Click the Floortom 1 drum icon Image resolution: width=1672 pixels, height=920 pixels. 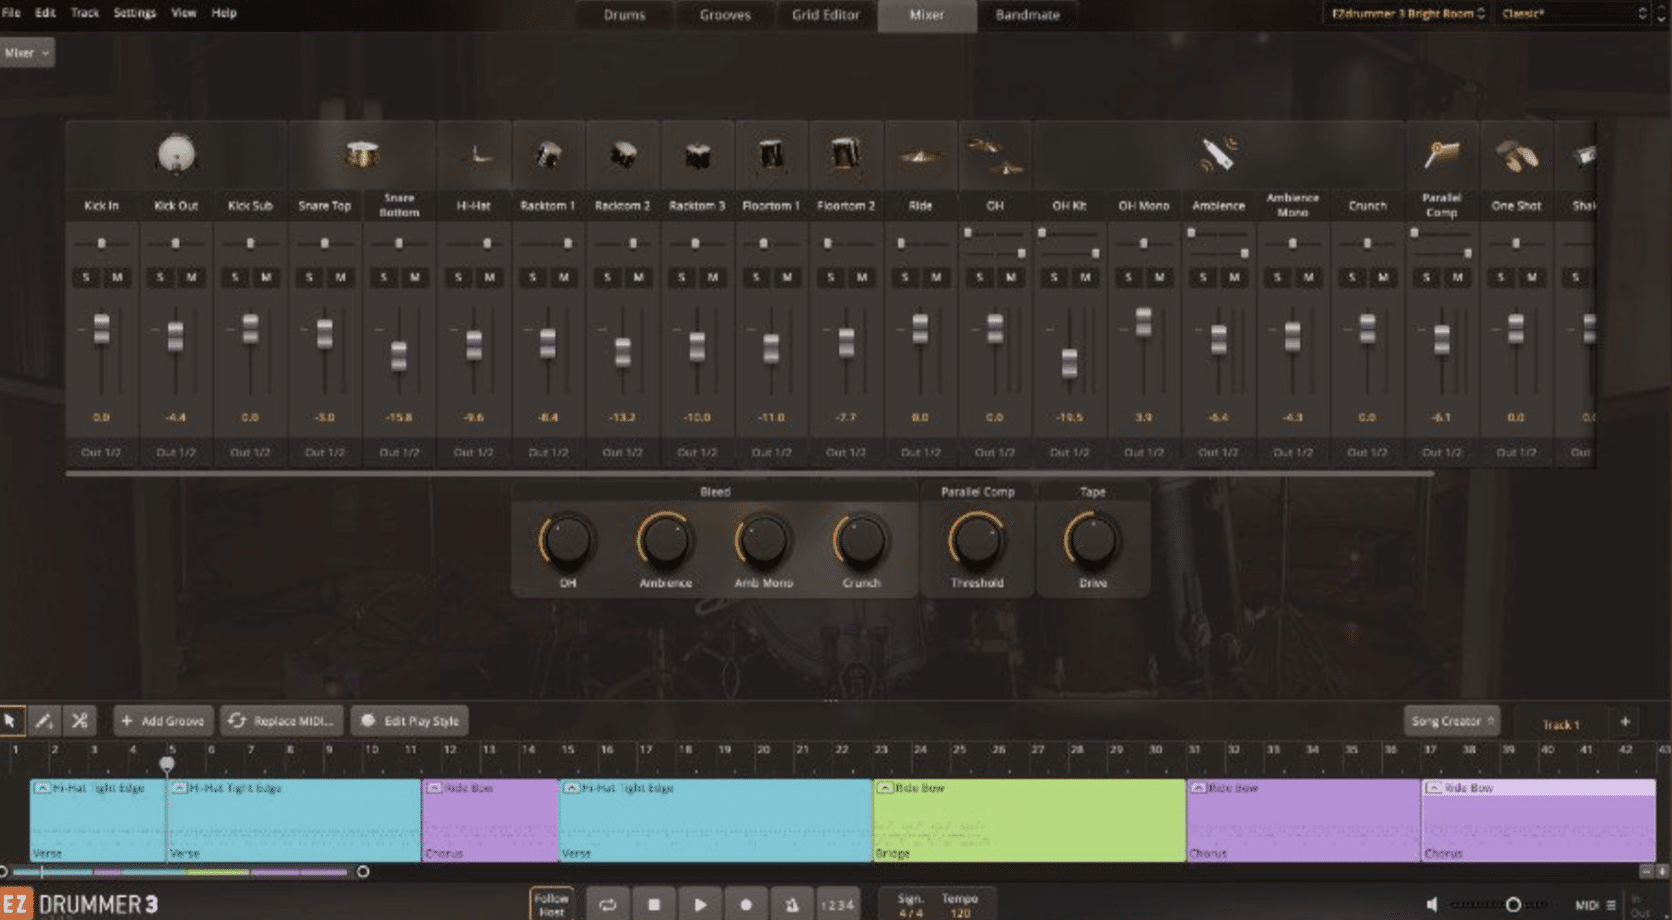pos(771,155)
